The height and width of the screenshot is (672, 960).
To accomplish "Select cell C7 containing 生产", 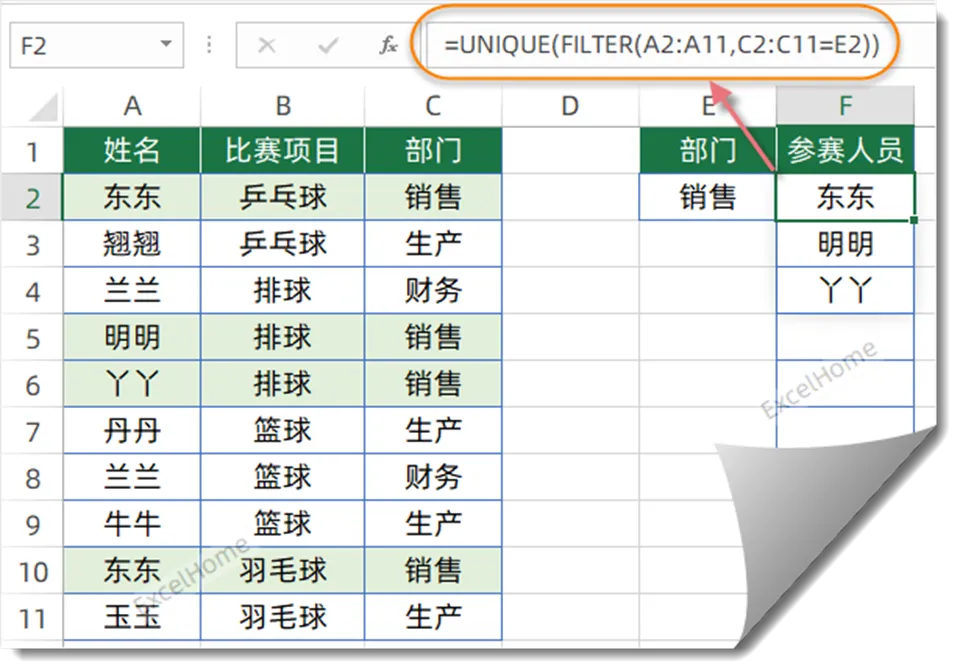I will (x=433, y=430).
